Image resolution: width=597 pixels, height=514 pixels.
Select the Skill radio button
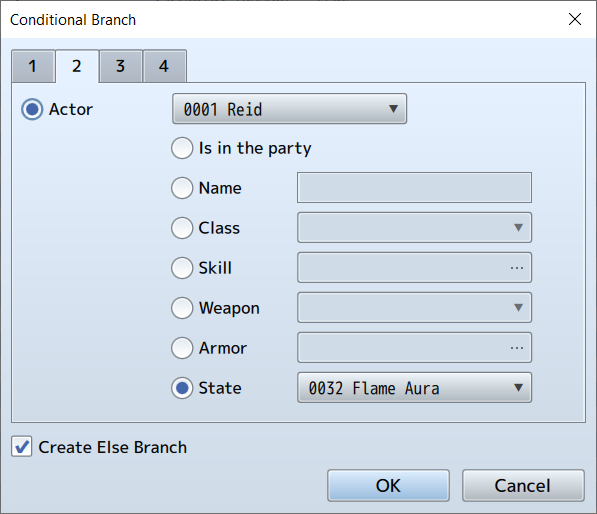(182, 268)
